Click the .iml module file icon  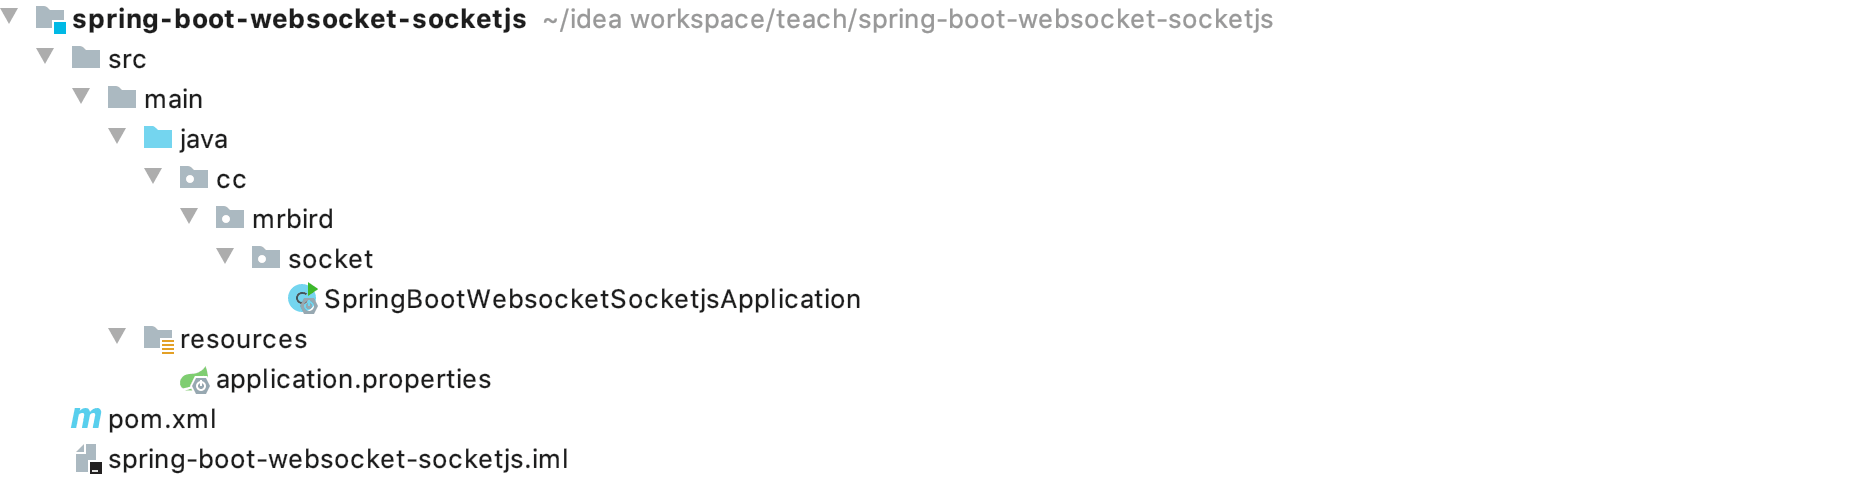tap(88, 459)
